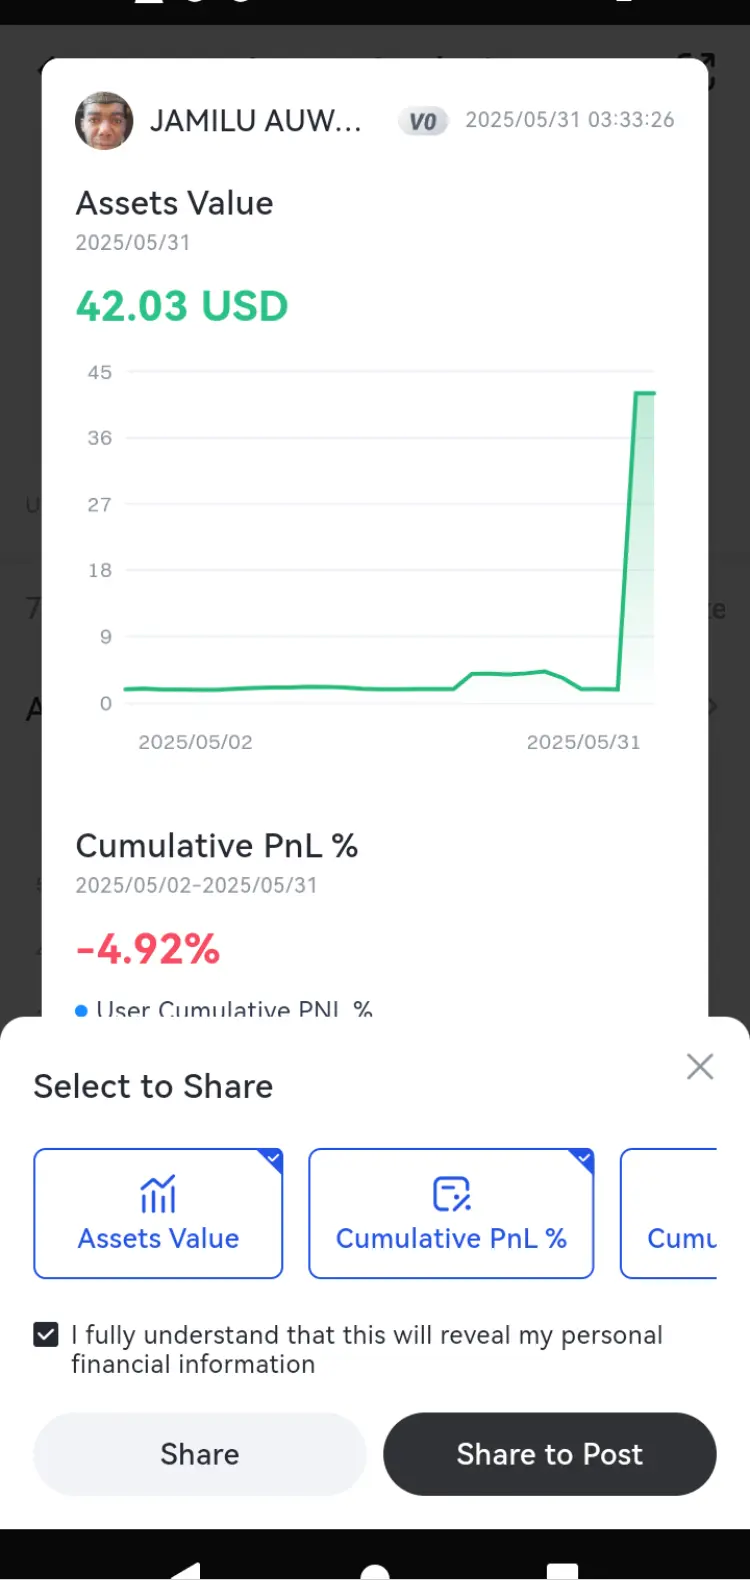Deselect the Assets Value share option
Image resolution: width=750 pixels, height=1580 pixels.
(158, 1213)
